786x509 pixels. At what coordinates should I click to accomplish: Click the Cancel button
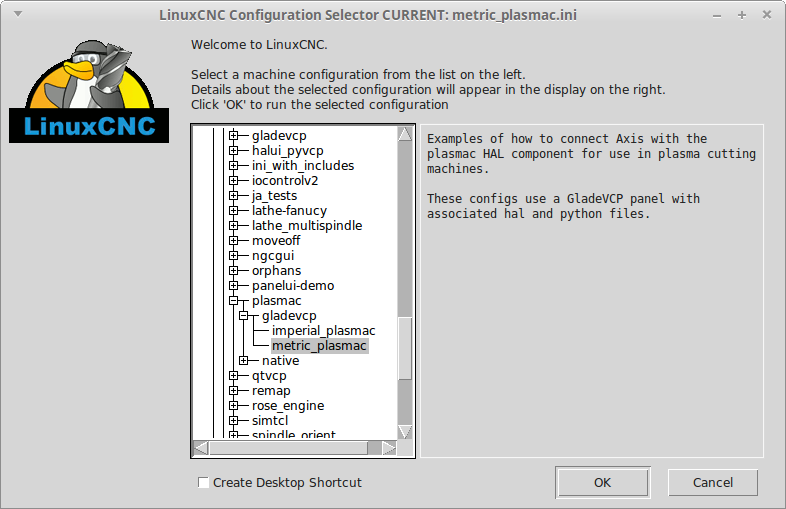coord(713,482)
